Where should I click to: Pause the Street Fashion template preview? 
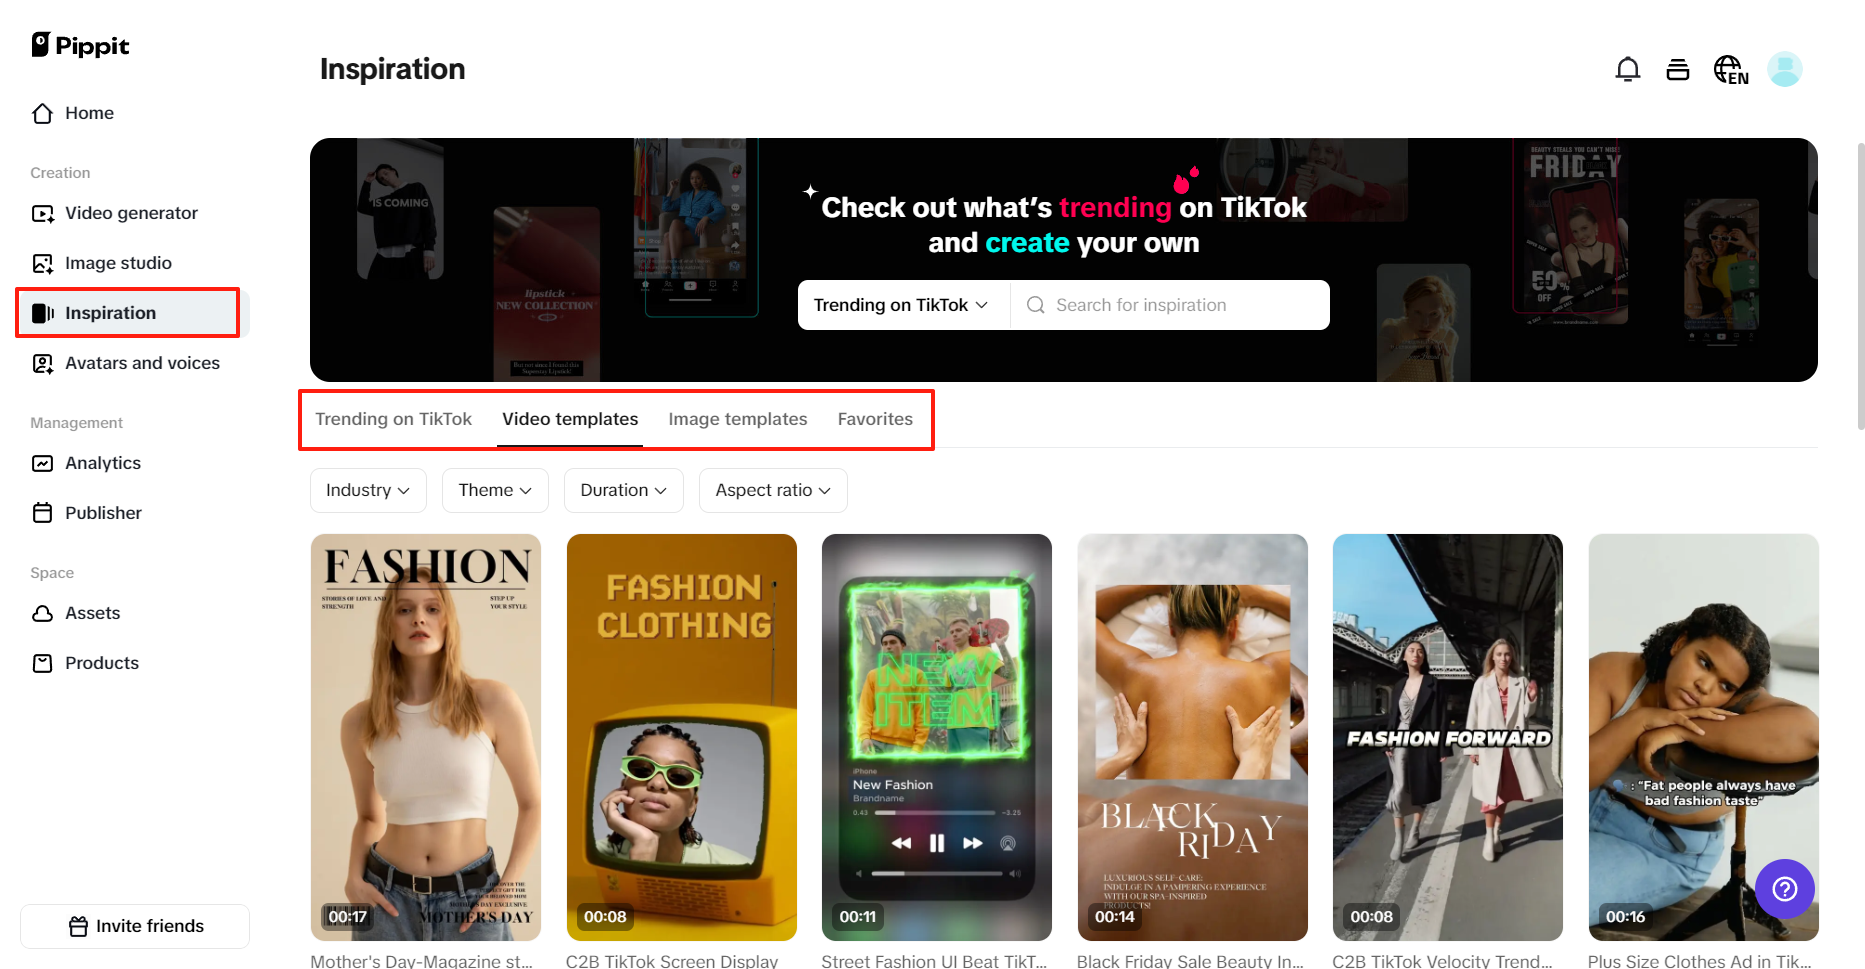pos(936,843)
